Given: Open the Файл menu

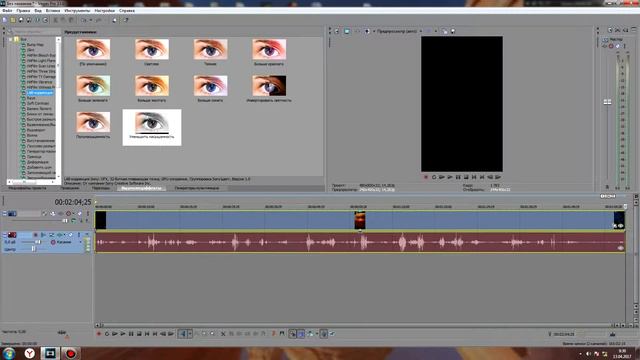Looking at the screenshot, I should click(7, 11).
